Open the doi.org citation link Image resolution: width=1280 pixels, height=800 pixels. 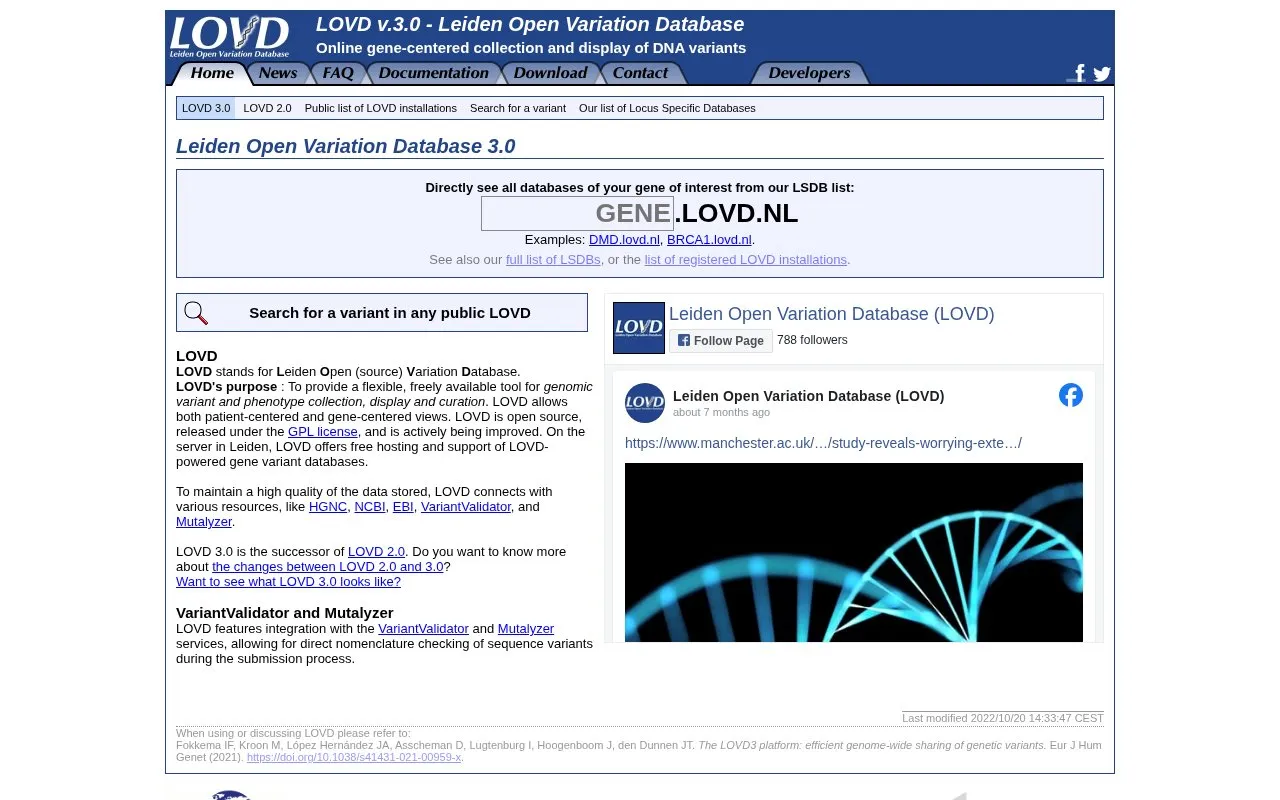coord(354,757)
